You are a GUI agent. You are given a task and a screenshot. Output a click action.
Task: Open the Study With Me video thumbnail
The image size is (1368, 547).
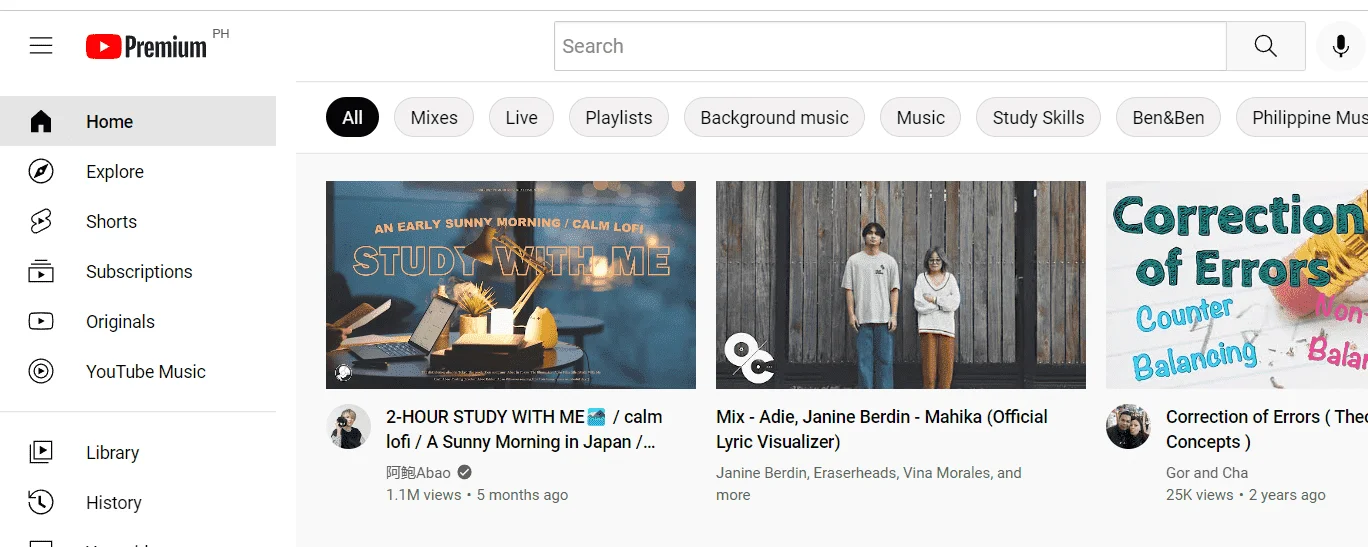511,285
